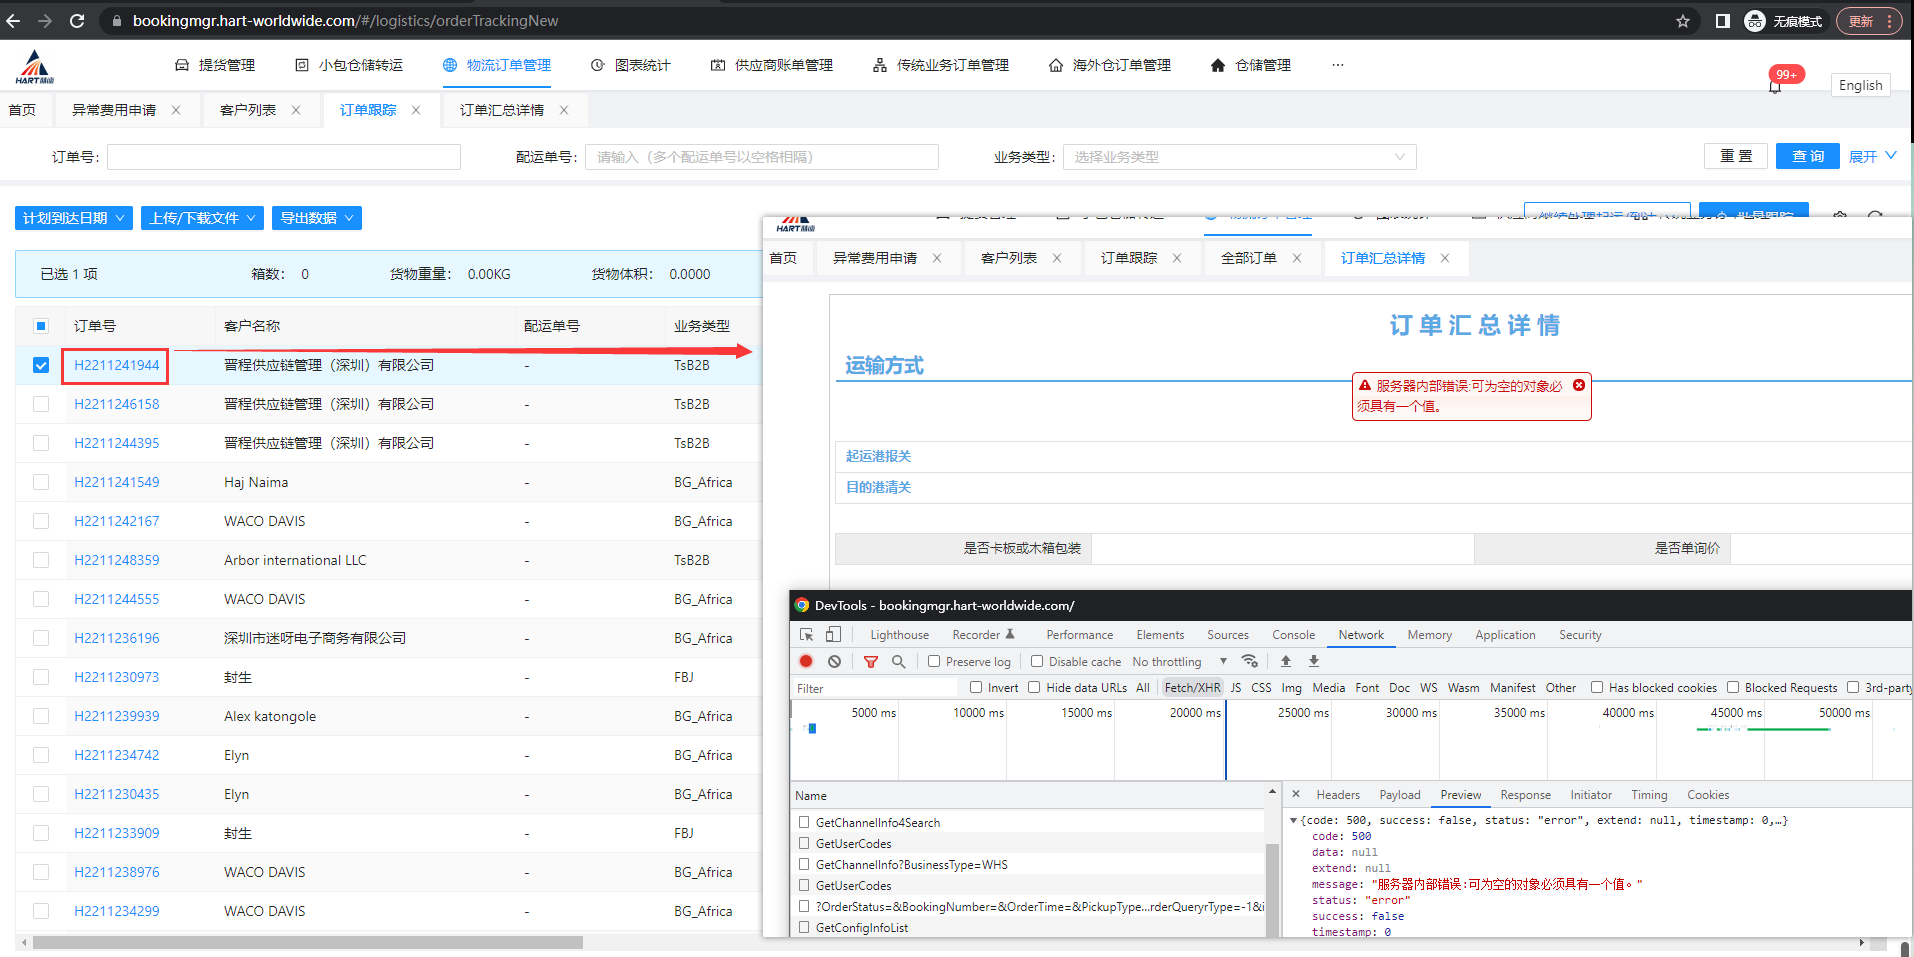1914x957 pixels.
Task: Enable the Preserve log checkbox
Action: click(x=934, y=661)
